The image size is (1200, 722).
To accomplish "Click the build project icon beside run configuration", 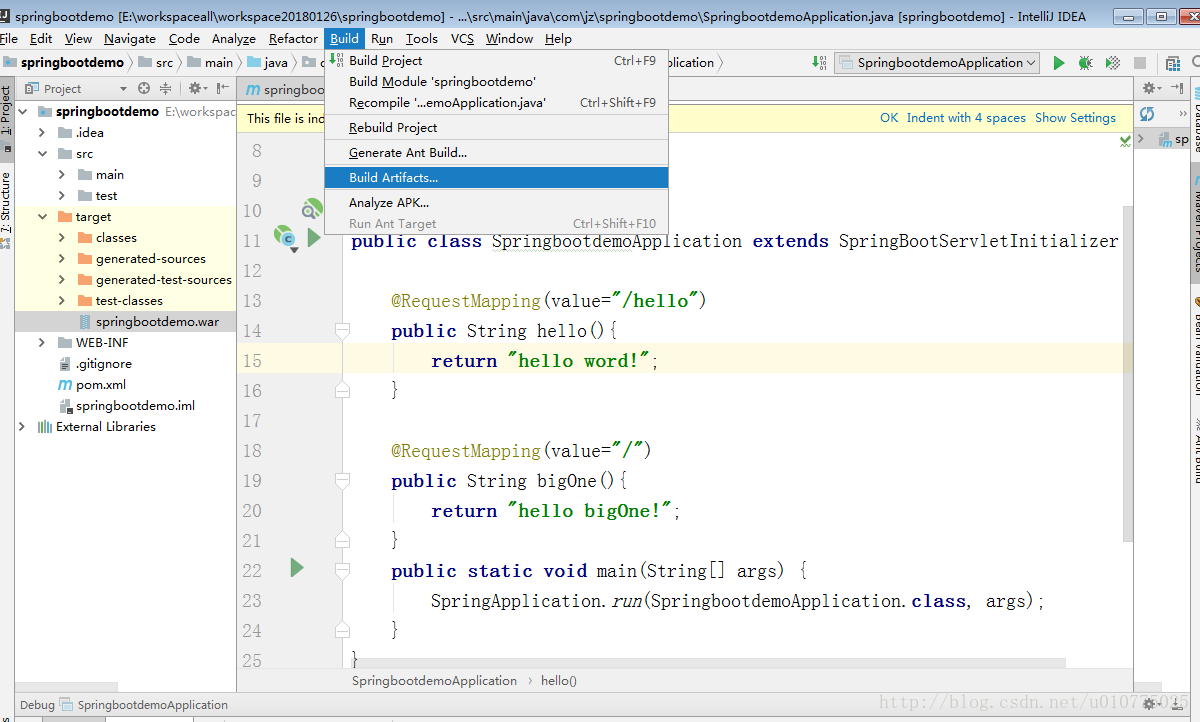I will tap(817, 63).
